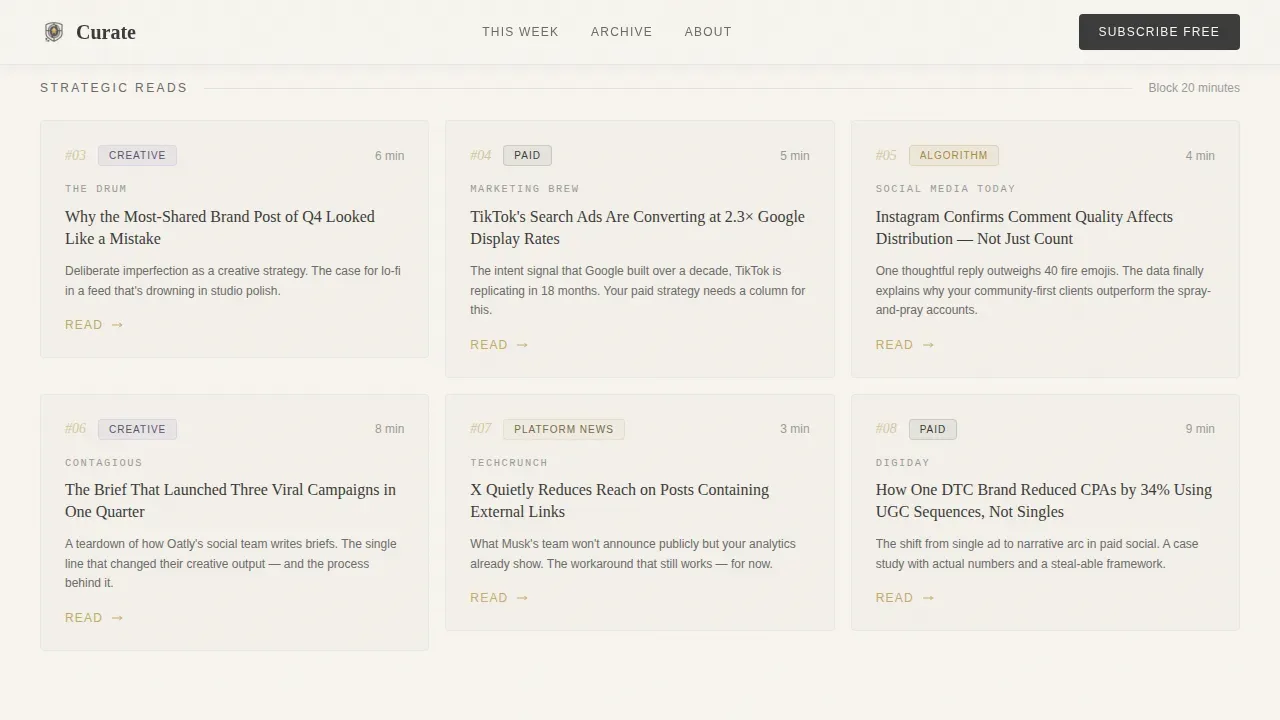Screen dimensions: 1280x720
Task: Click the '#03' card number
Action: click(76, 155)
